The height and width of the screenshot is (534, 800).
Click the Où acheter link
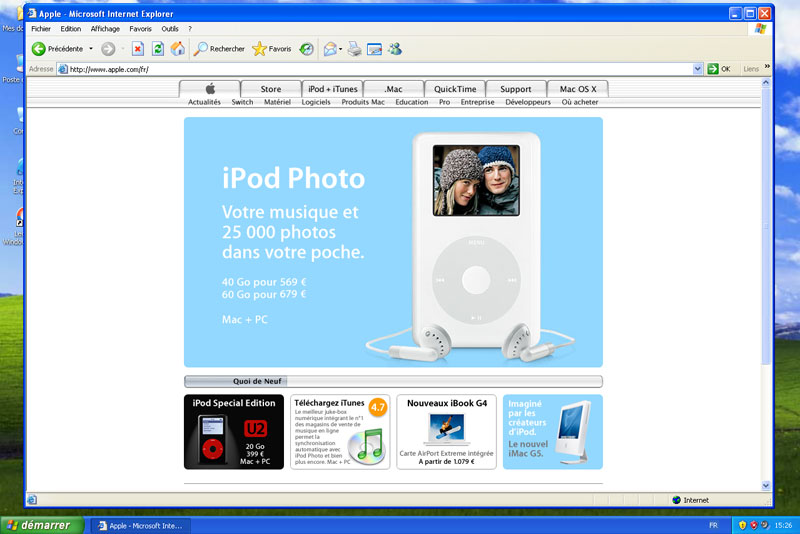pyautogui.click(x=580, y=102)
